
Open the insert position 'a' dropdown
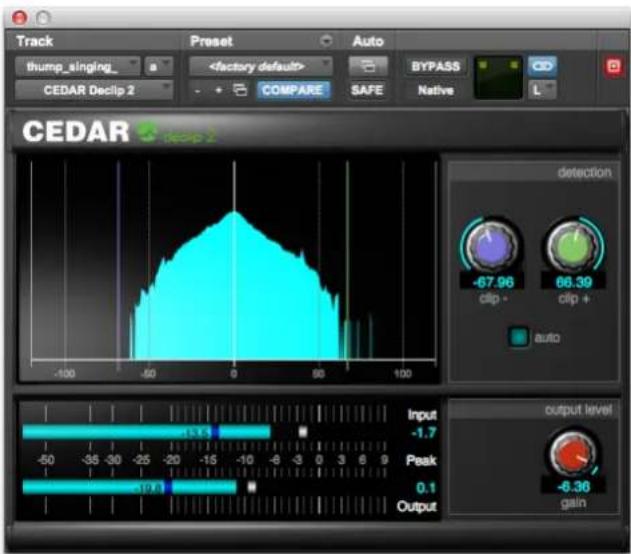[159, 66]
